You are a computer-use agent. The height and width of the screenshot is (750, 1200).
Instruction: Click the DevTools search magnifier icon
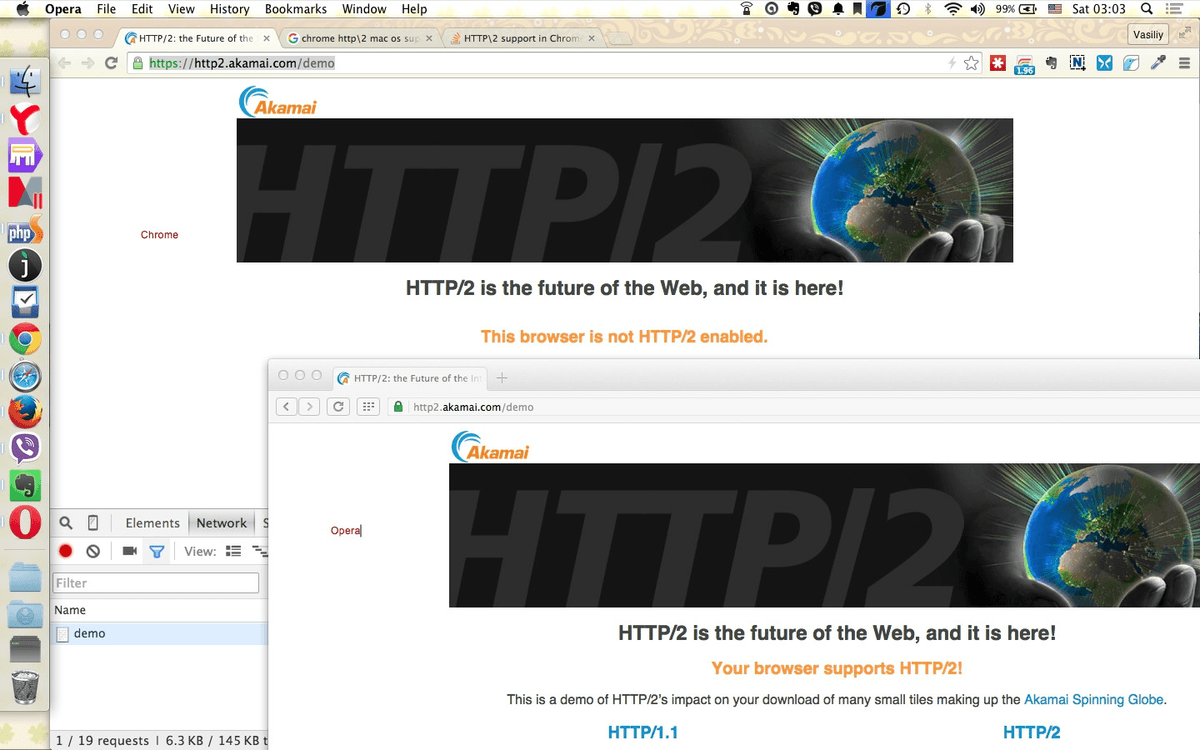click(66, 523)
